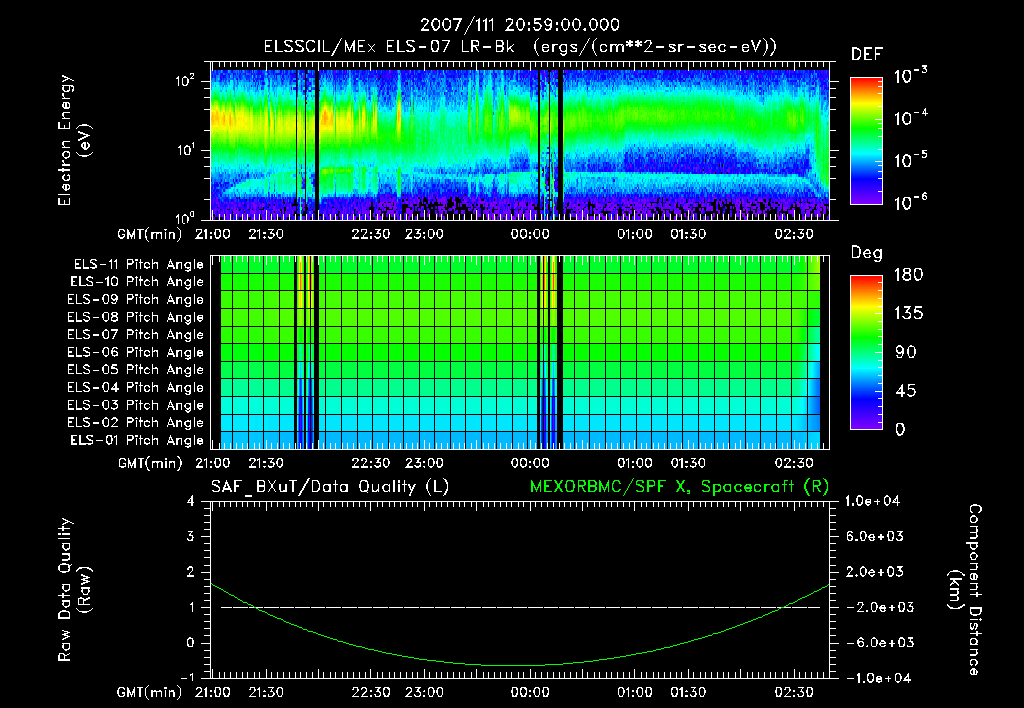Click the 4 tick on data quality axis
1024x708 pixels.
tap(191, 501)
